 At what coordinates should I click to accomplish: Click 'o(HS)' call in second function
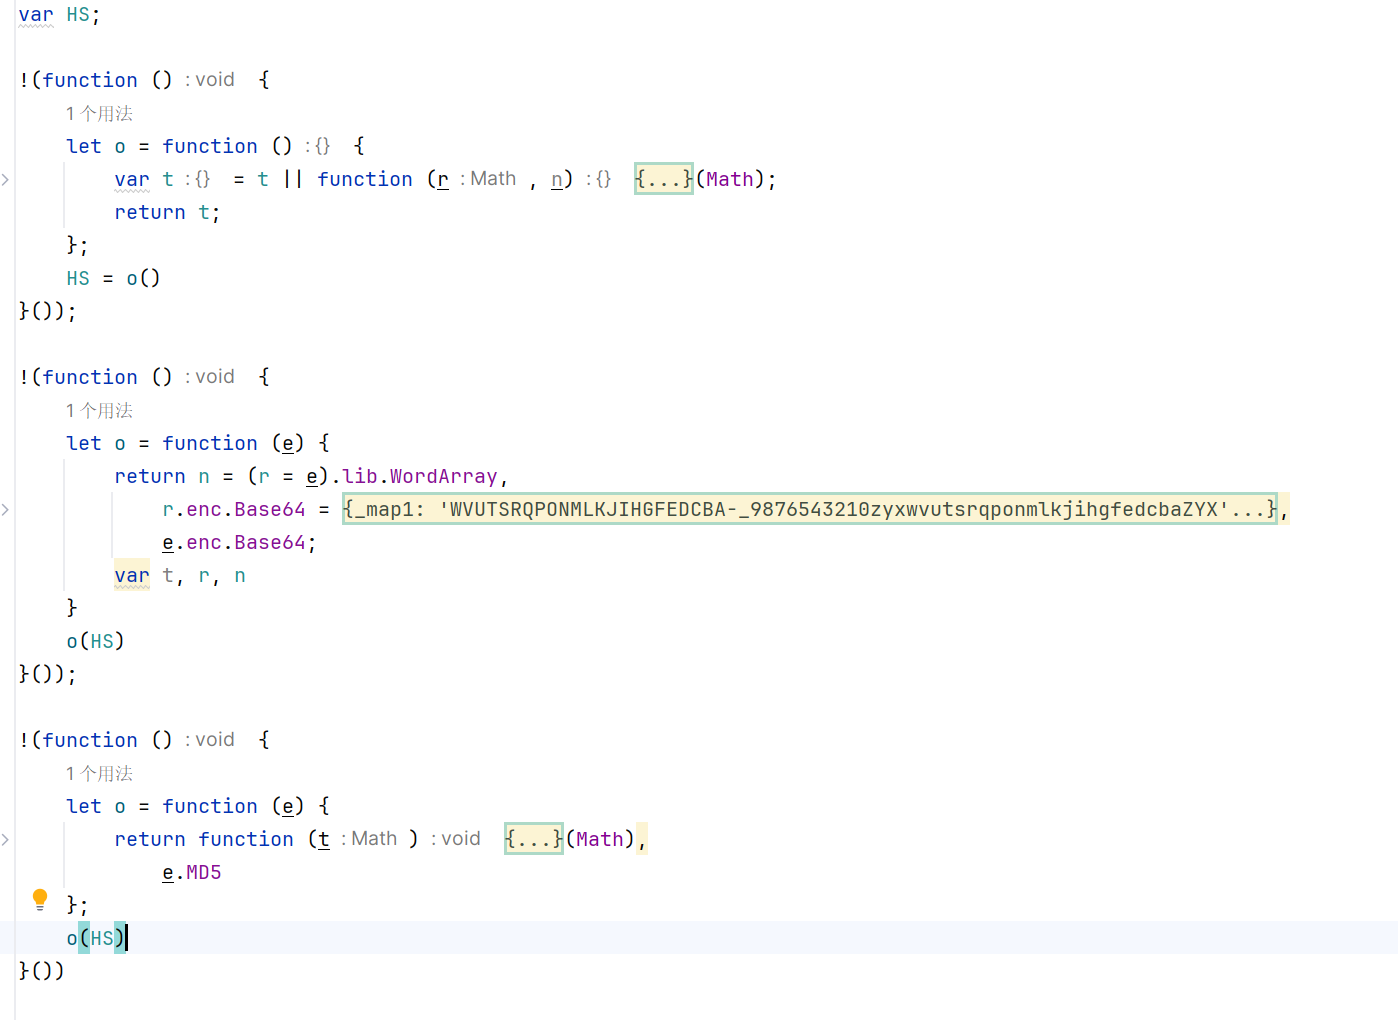click(x=95, y=641)
